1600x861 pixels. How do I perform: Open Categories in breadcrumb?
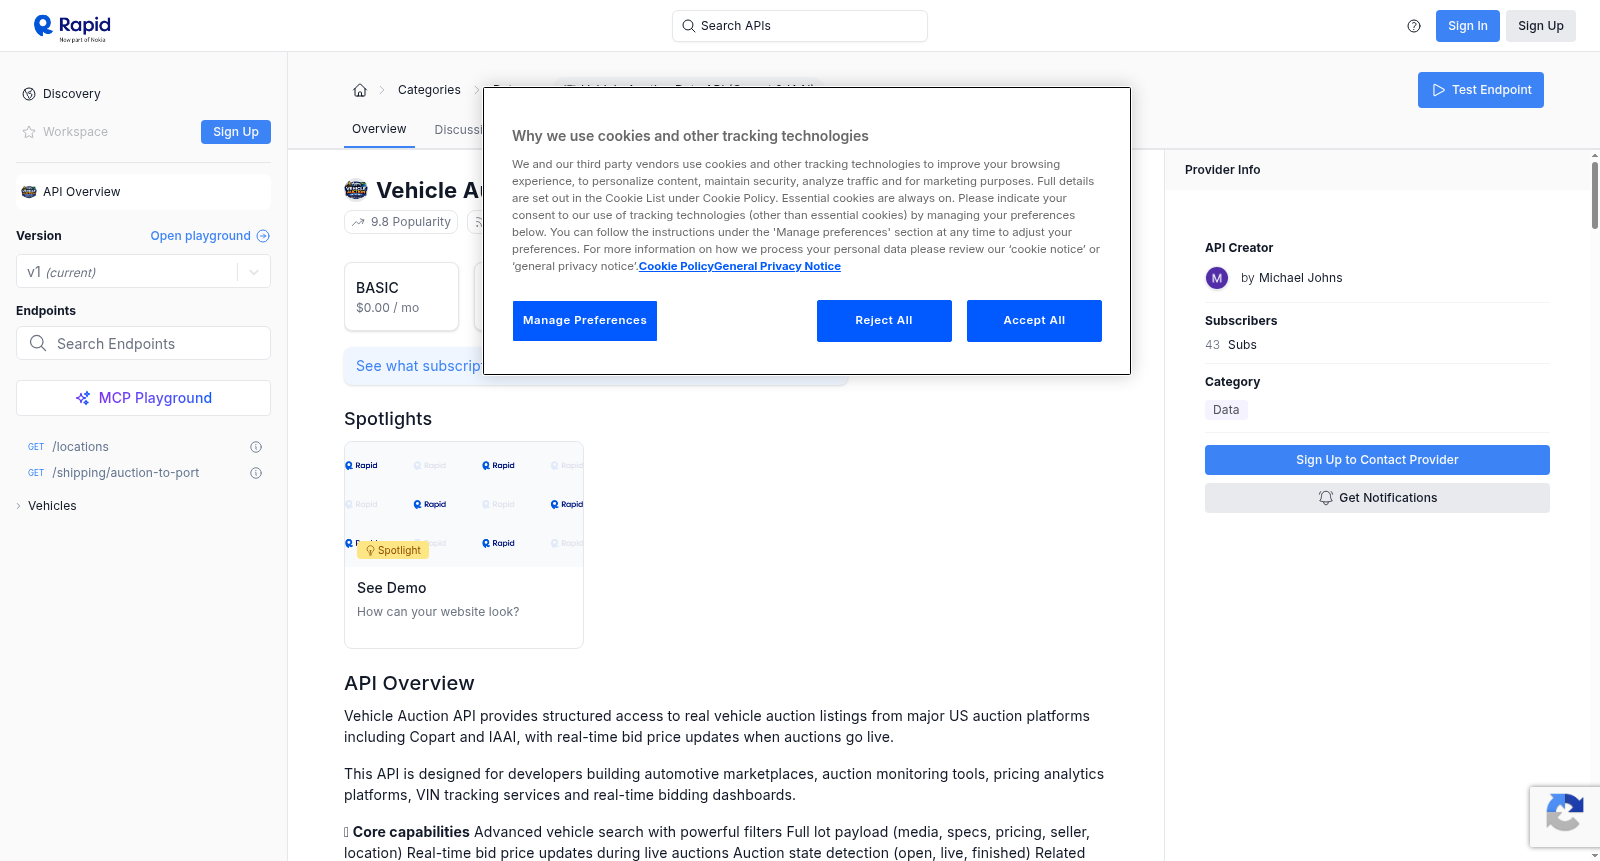429,90
